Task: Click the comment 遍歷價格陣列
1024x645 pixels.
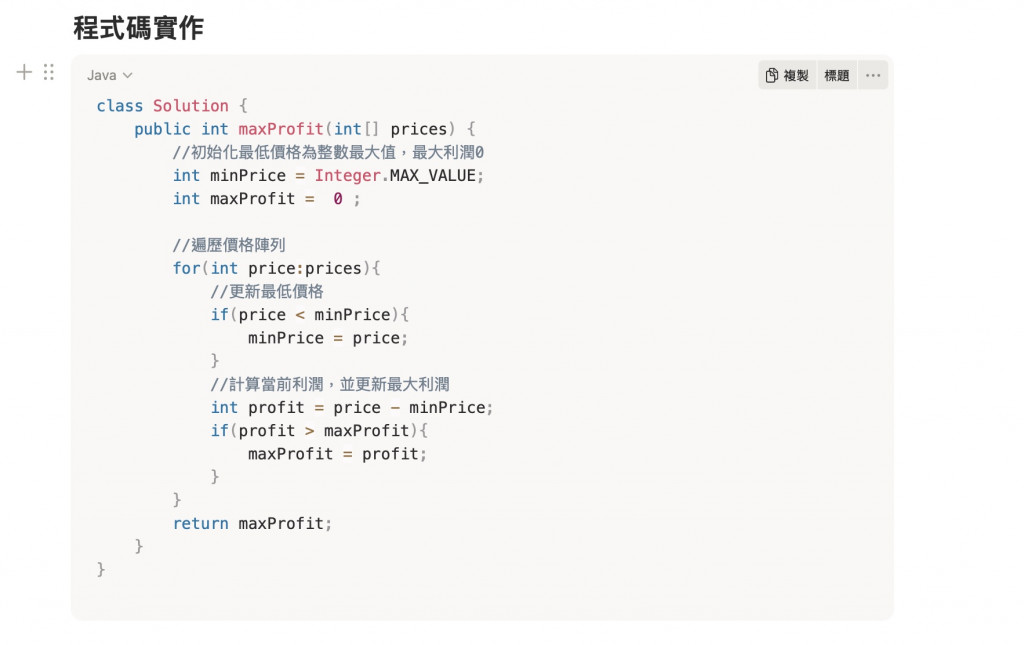Action: pyautogui.click(x=229, y=245)
